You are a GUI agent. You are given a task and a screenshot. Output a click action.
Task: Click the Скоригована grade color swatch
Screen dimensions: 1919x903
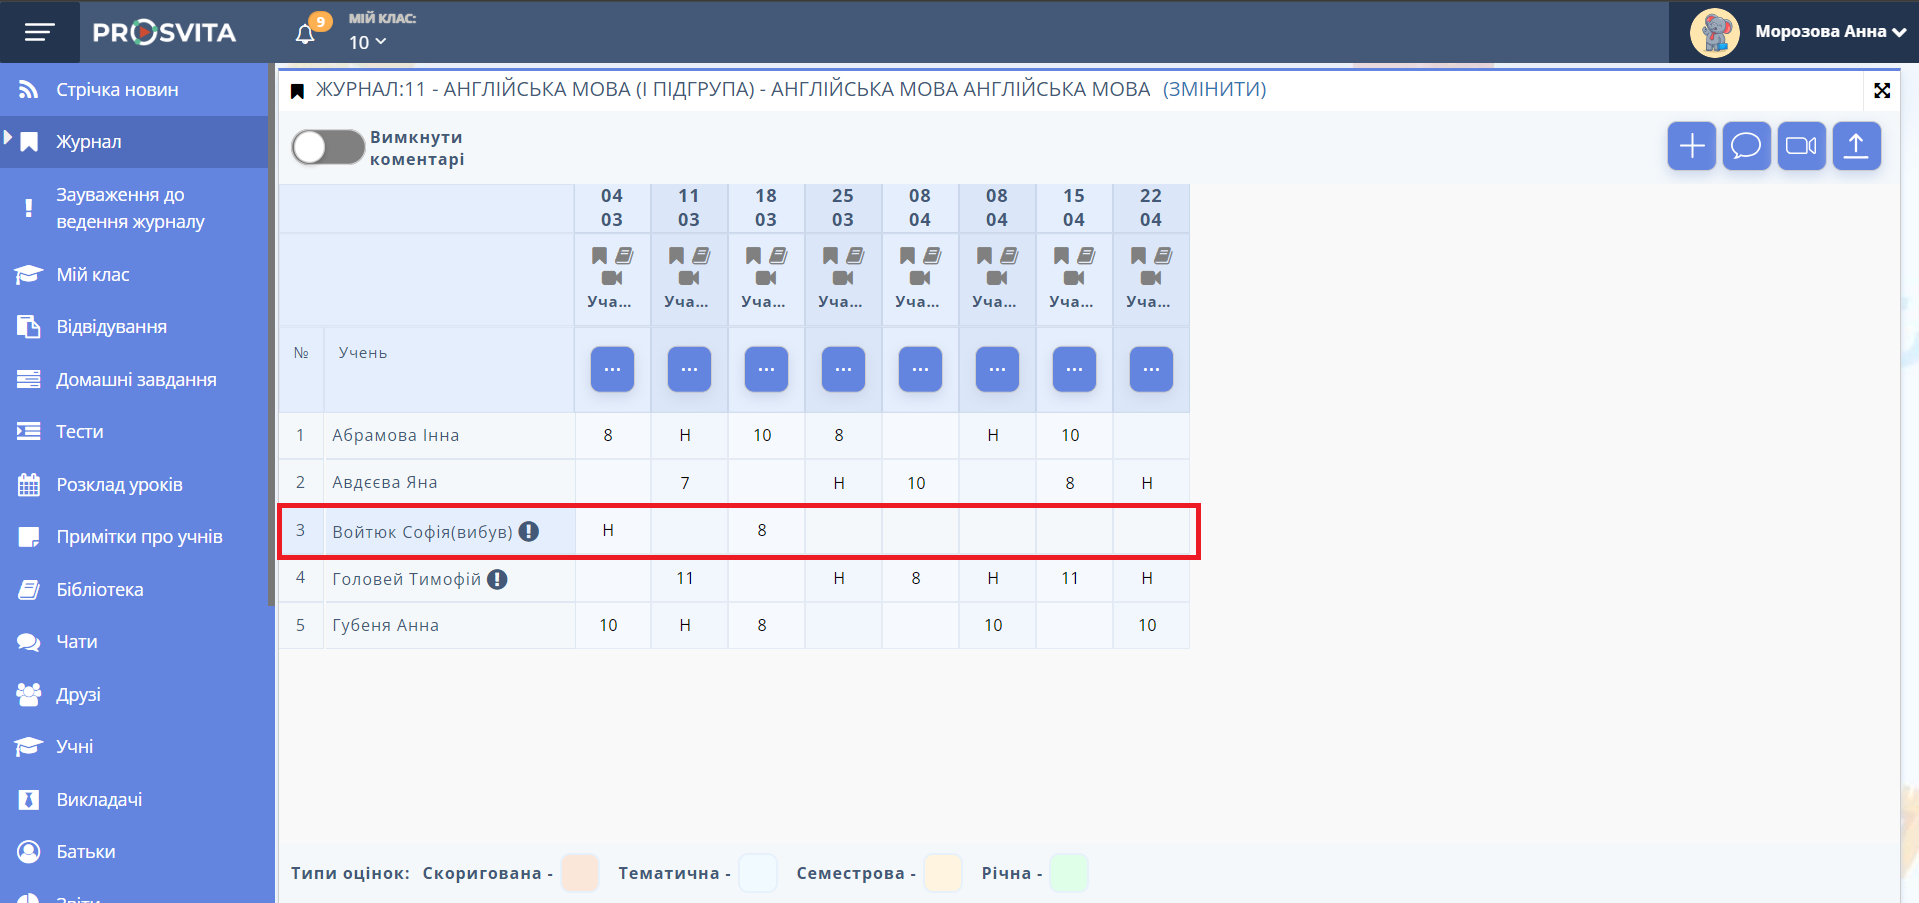[580, 873]
